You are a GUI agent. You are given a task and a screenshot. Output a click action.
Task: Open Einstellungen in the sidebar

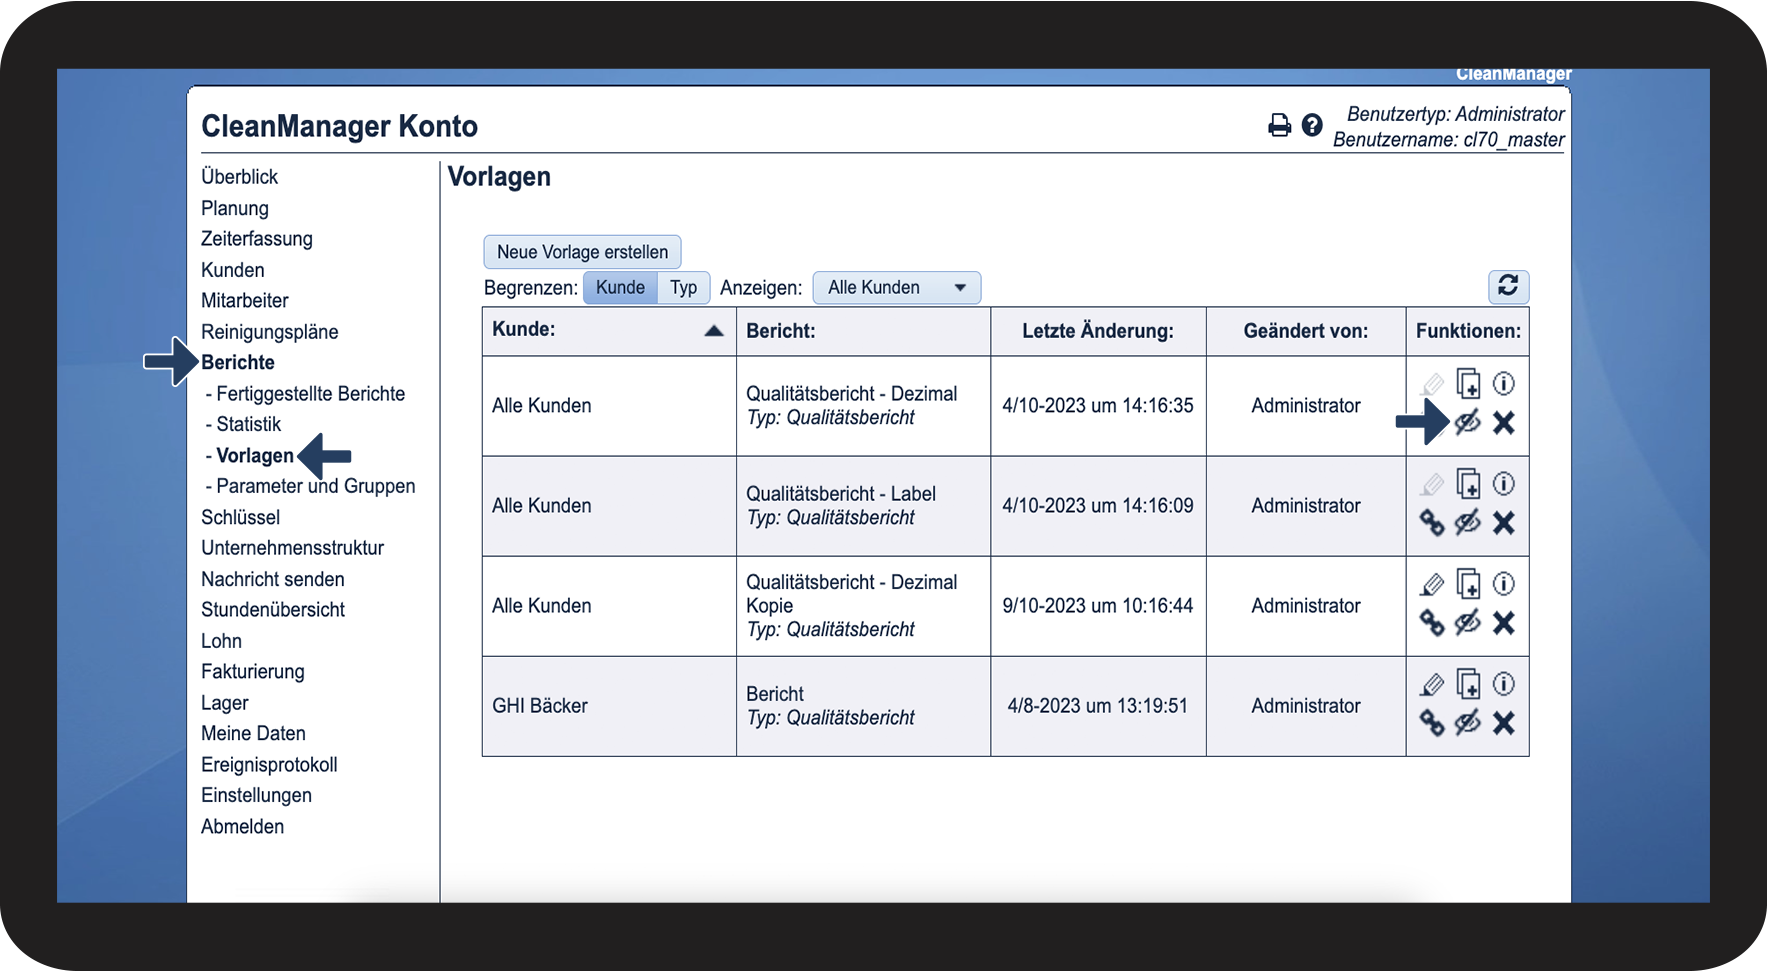click(257, 795)
